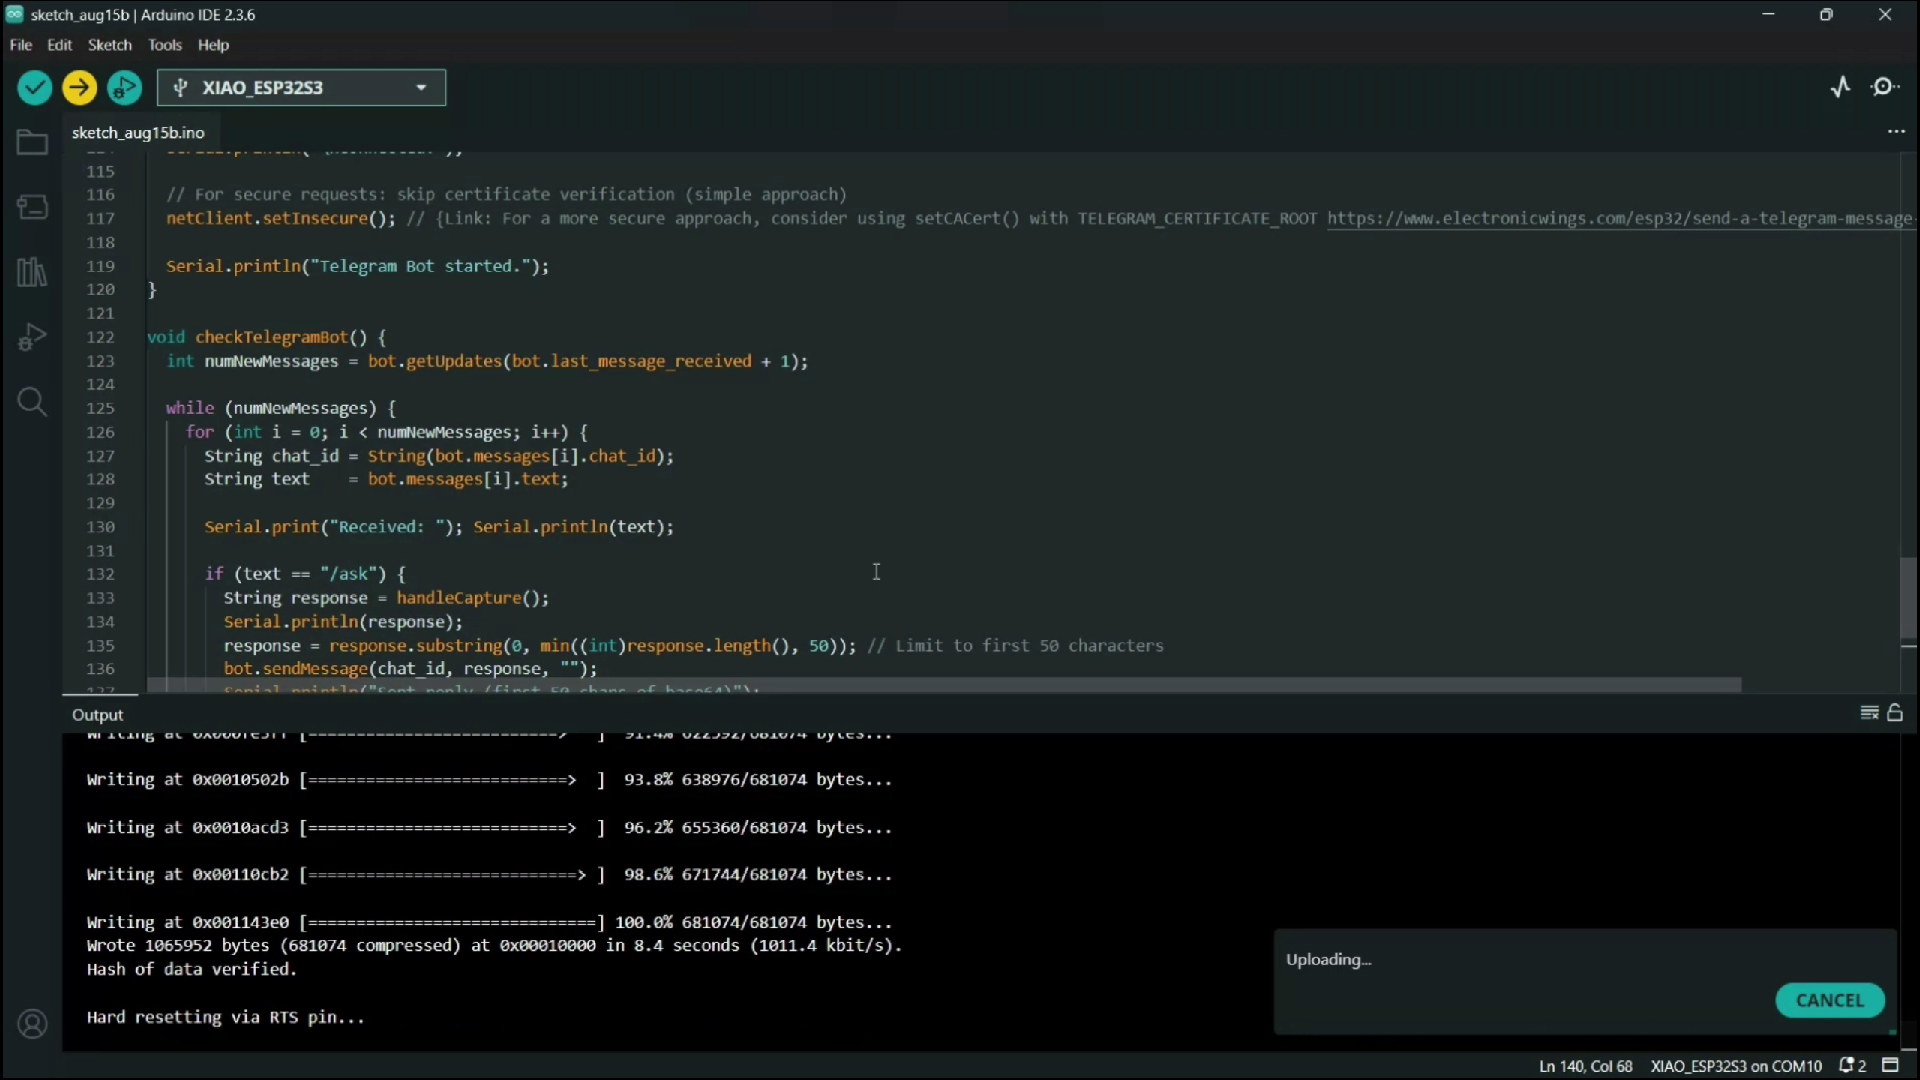Click "Hash of data verified." output line

pos(192,969)
